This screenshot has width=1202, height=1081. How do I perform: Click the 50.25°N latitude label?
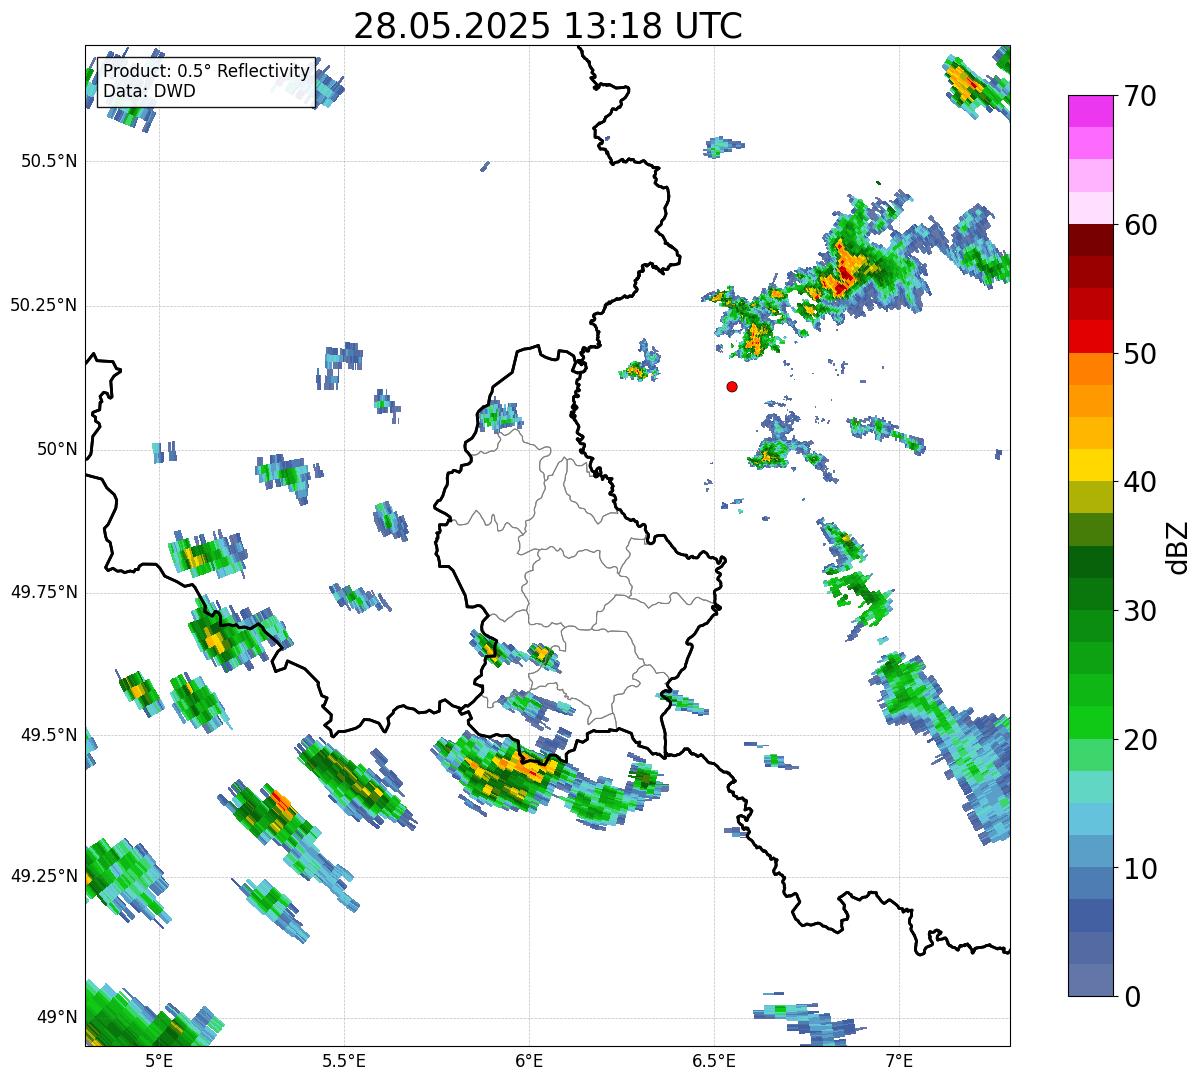click(x=43, y=305)
